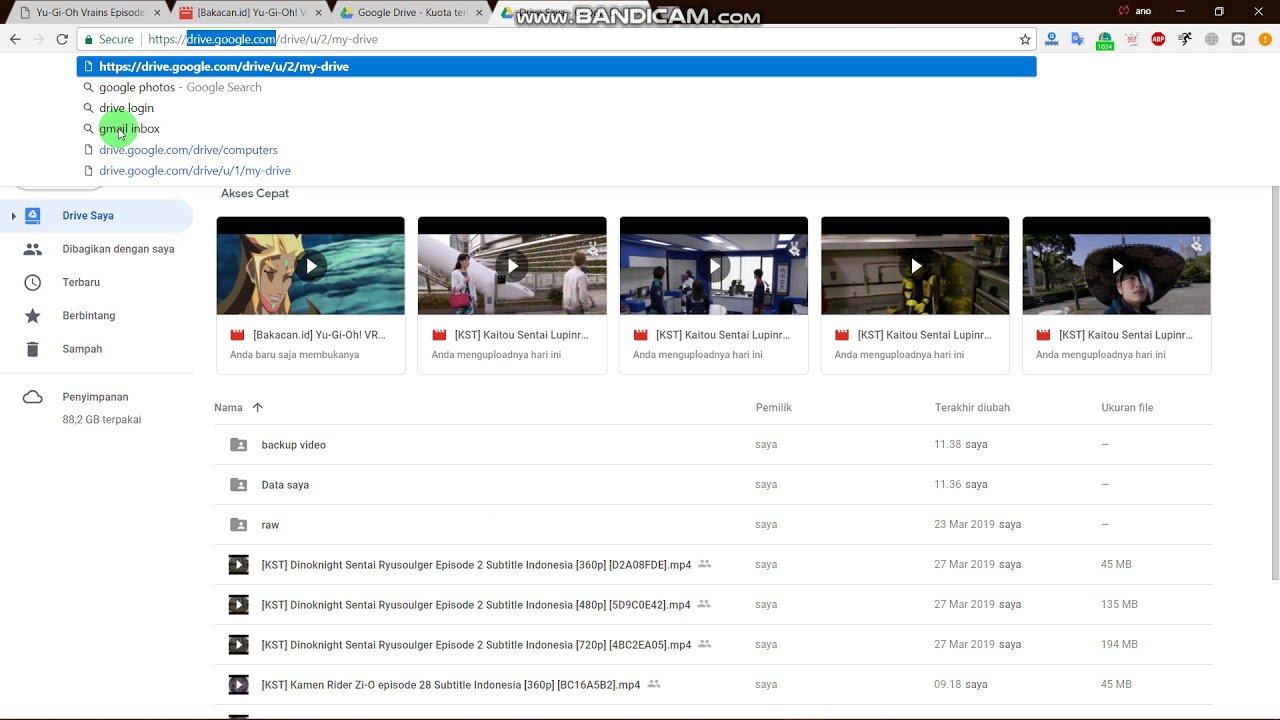The image size is (1280, 720).
Task: Click the backup video folder icon
Action: [x=238, y=445]
